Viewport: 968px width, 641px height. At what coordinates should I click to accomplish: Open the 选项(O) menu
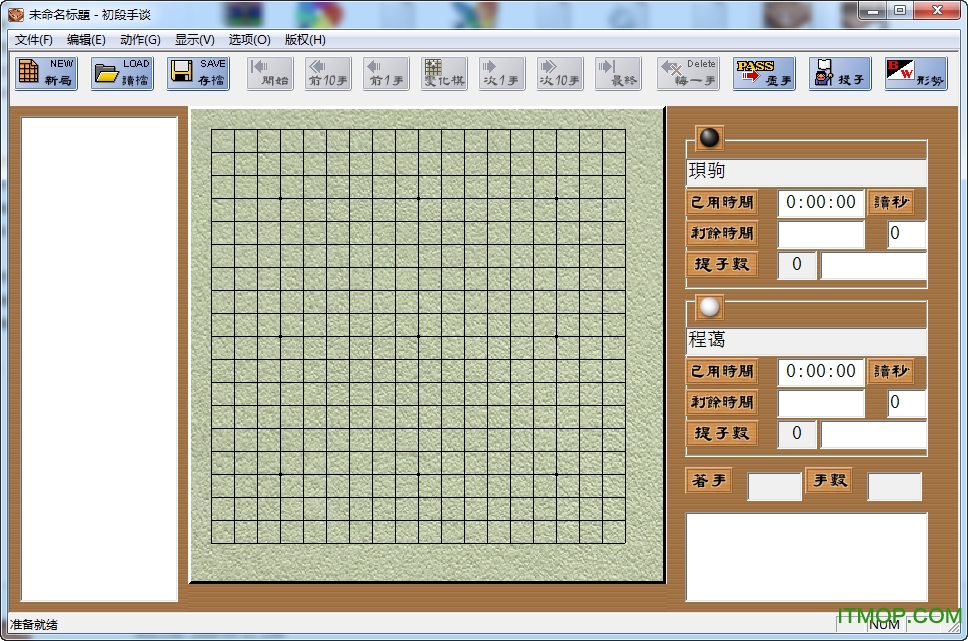pyautogui.click(x=249, y=40)
